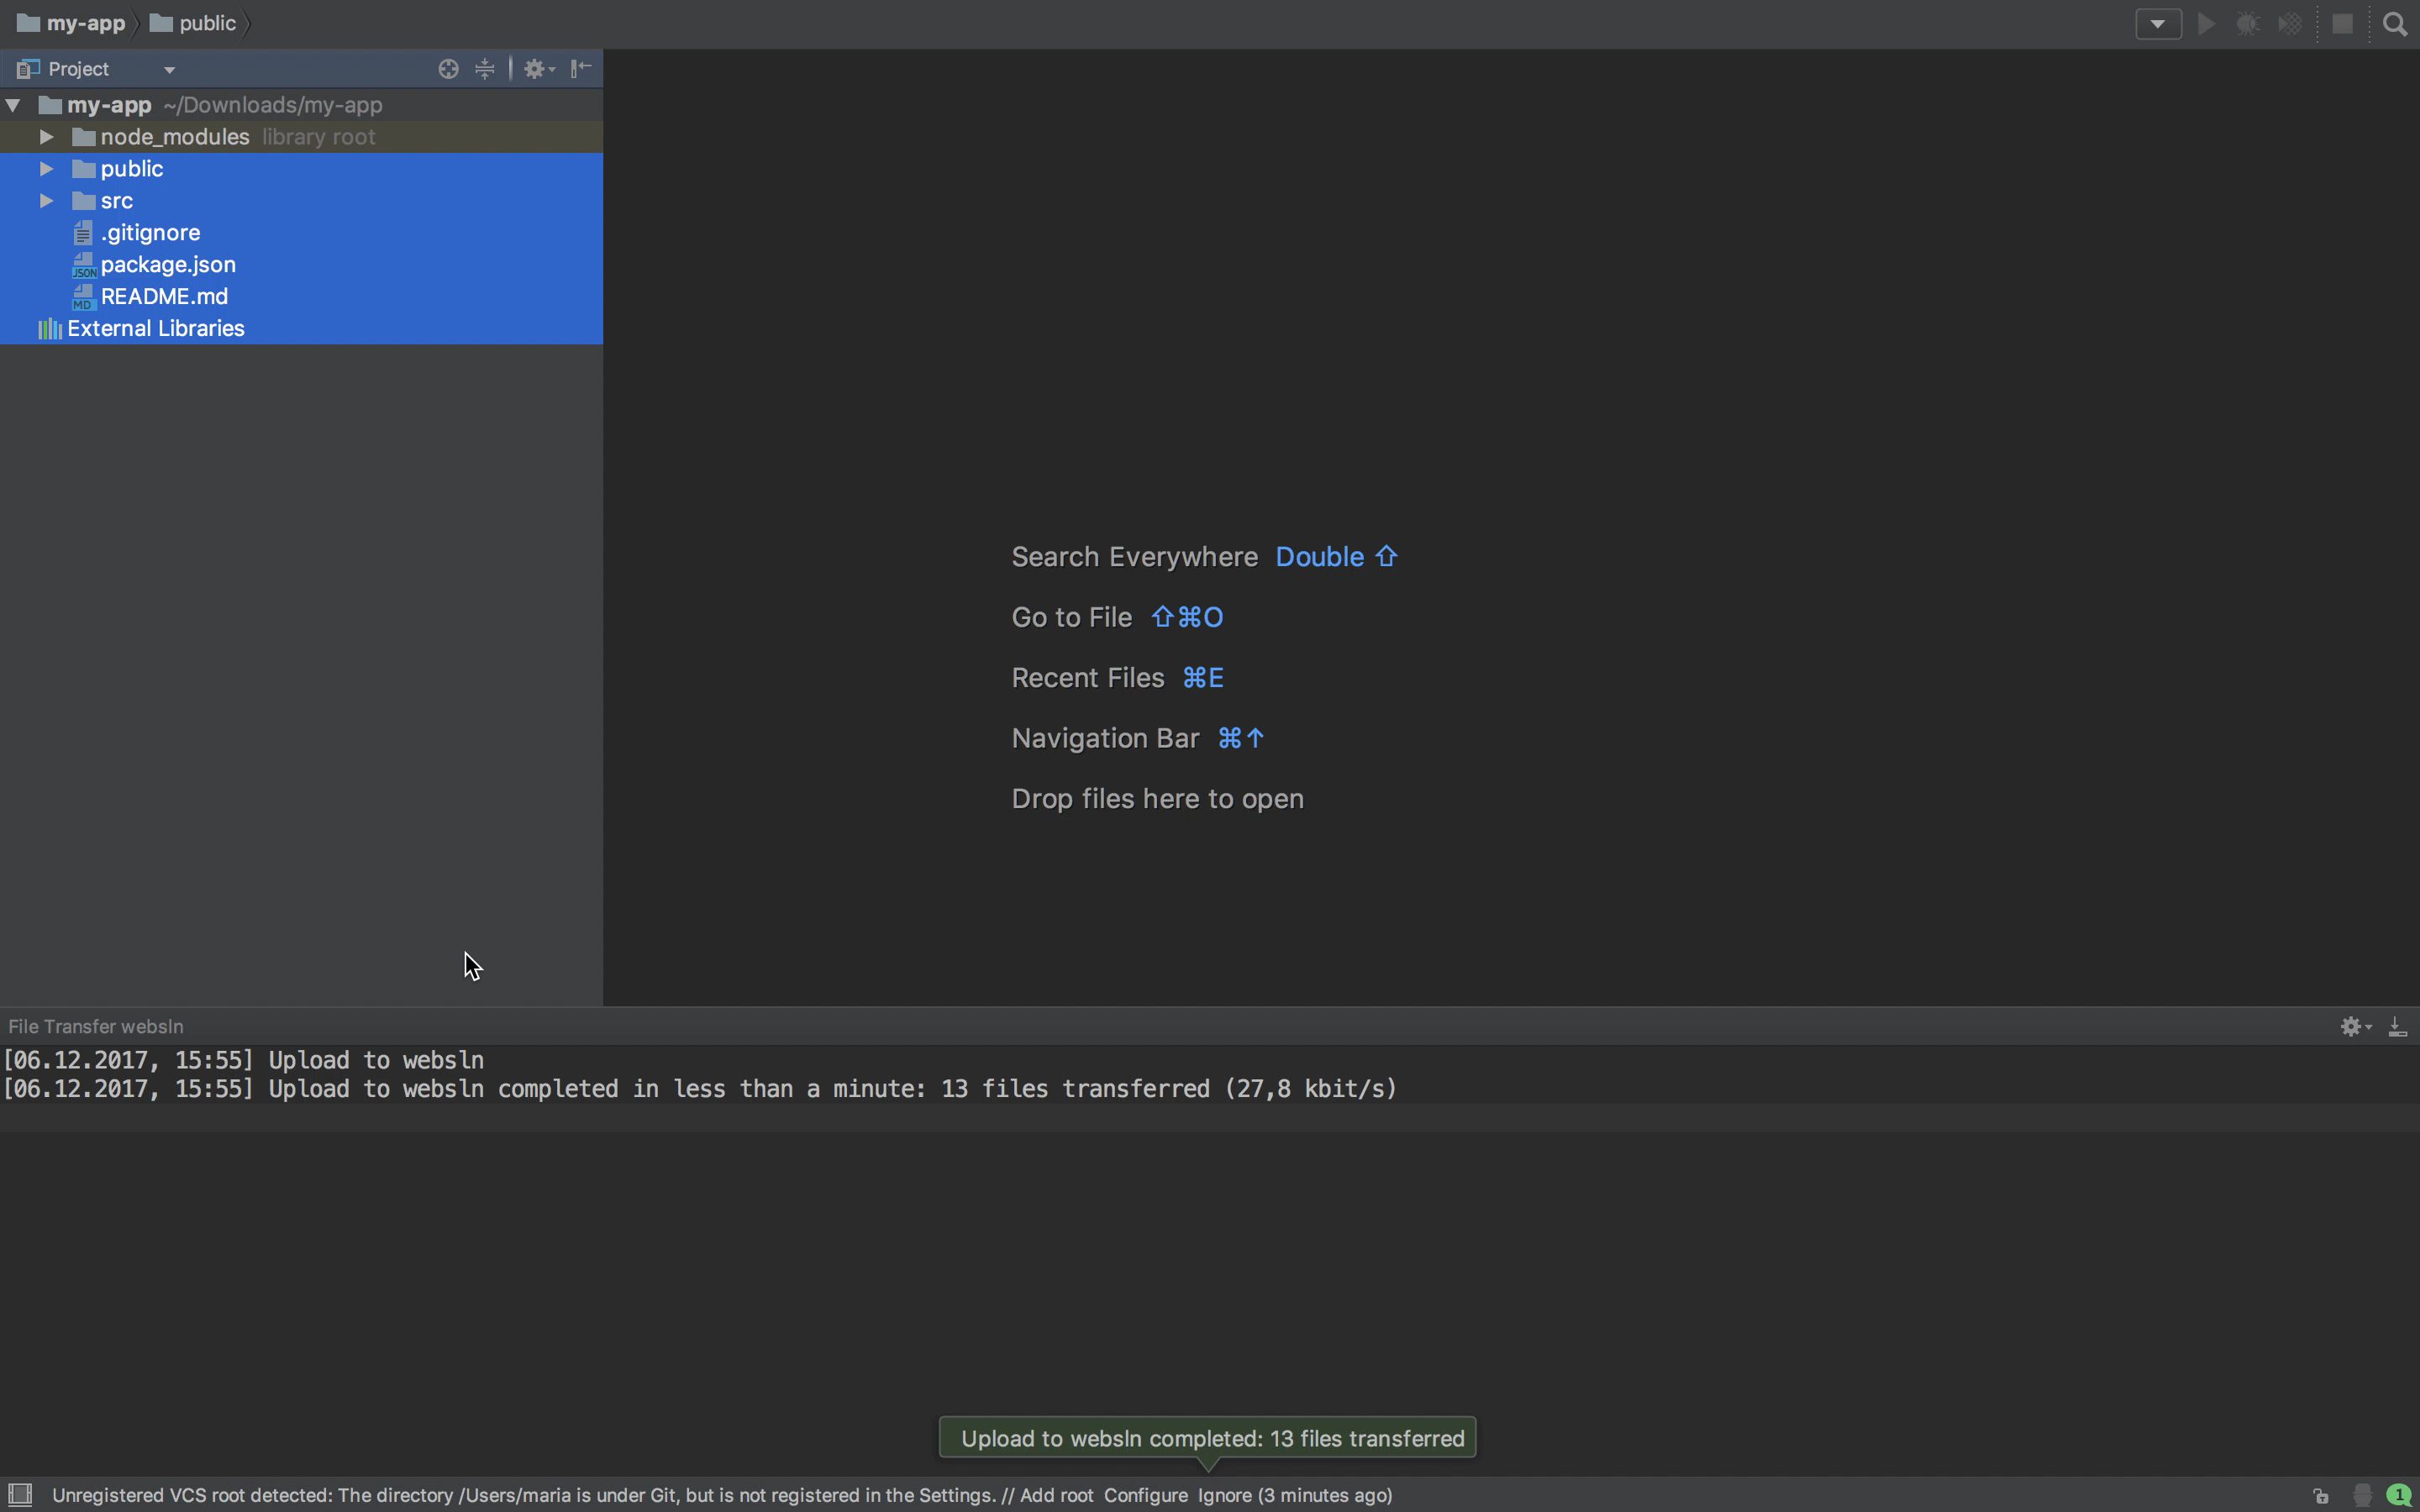Open the green event log badge
Screen dimensions: 2420x1512
click(2398, 1496)
